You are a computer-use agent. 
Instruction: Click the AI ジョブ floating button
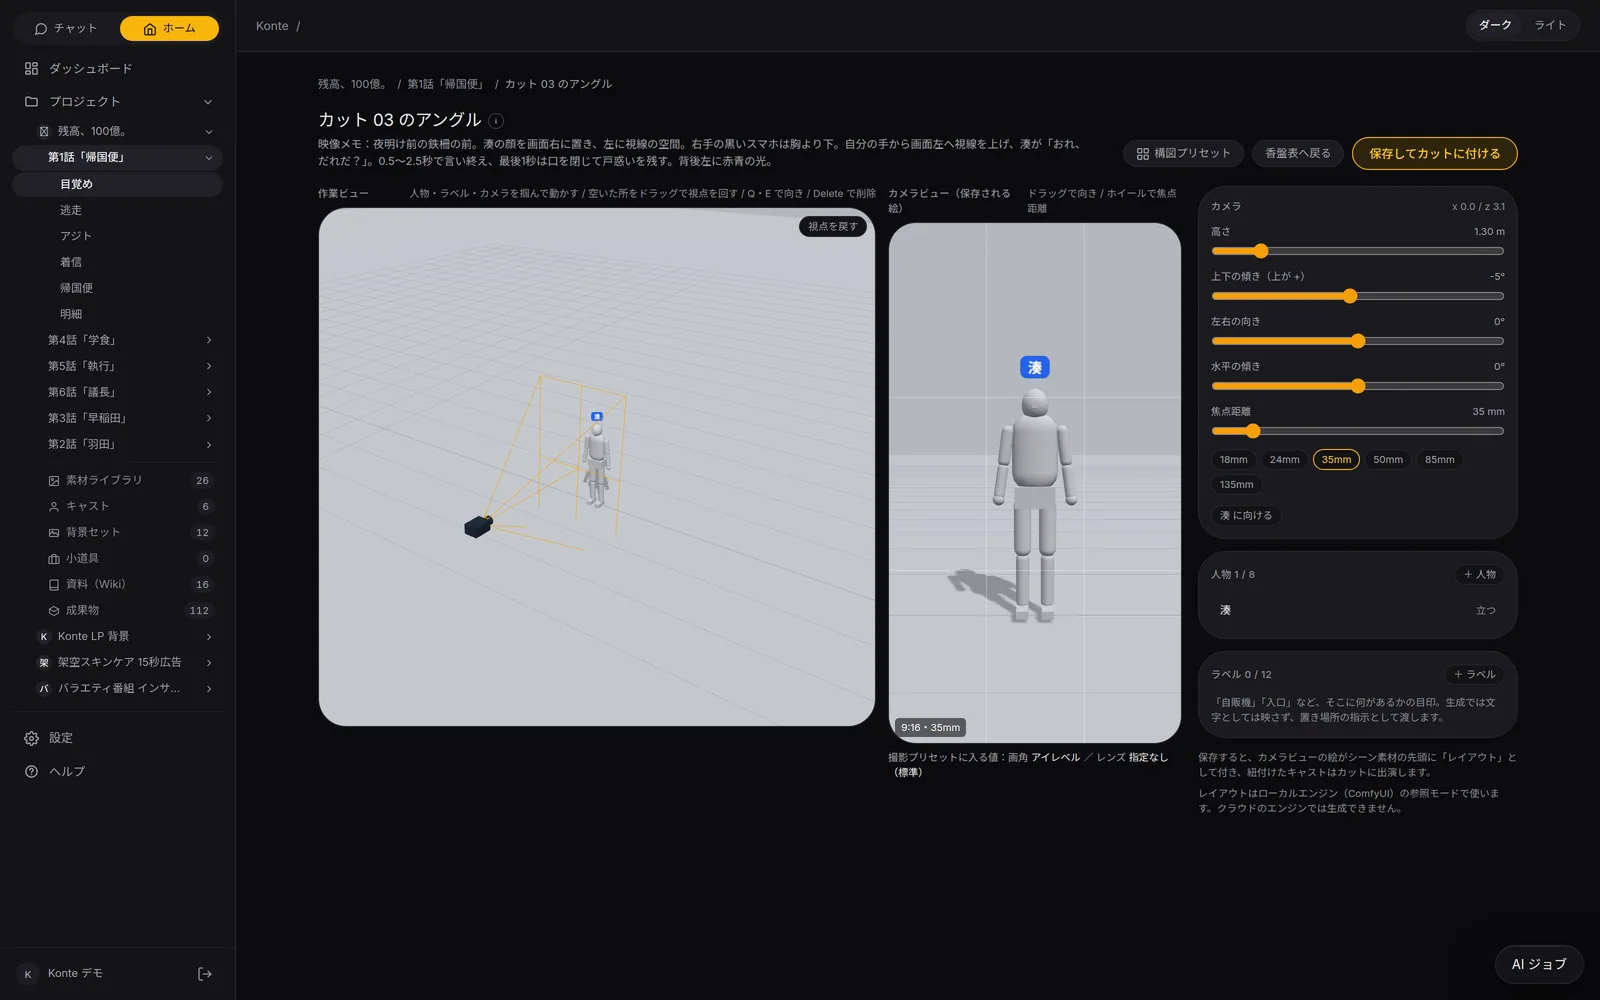click(1538, 964)
